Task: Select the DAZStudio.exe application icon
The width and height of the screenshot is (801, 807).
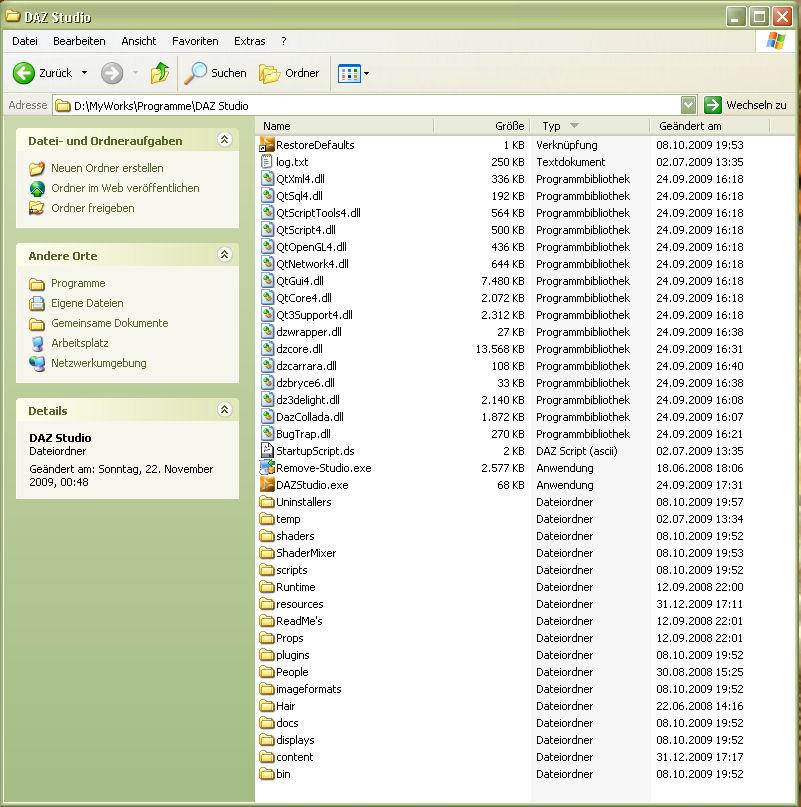Action: (x=267, y=484)
